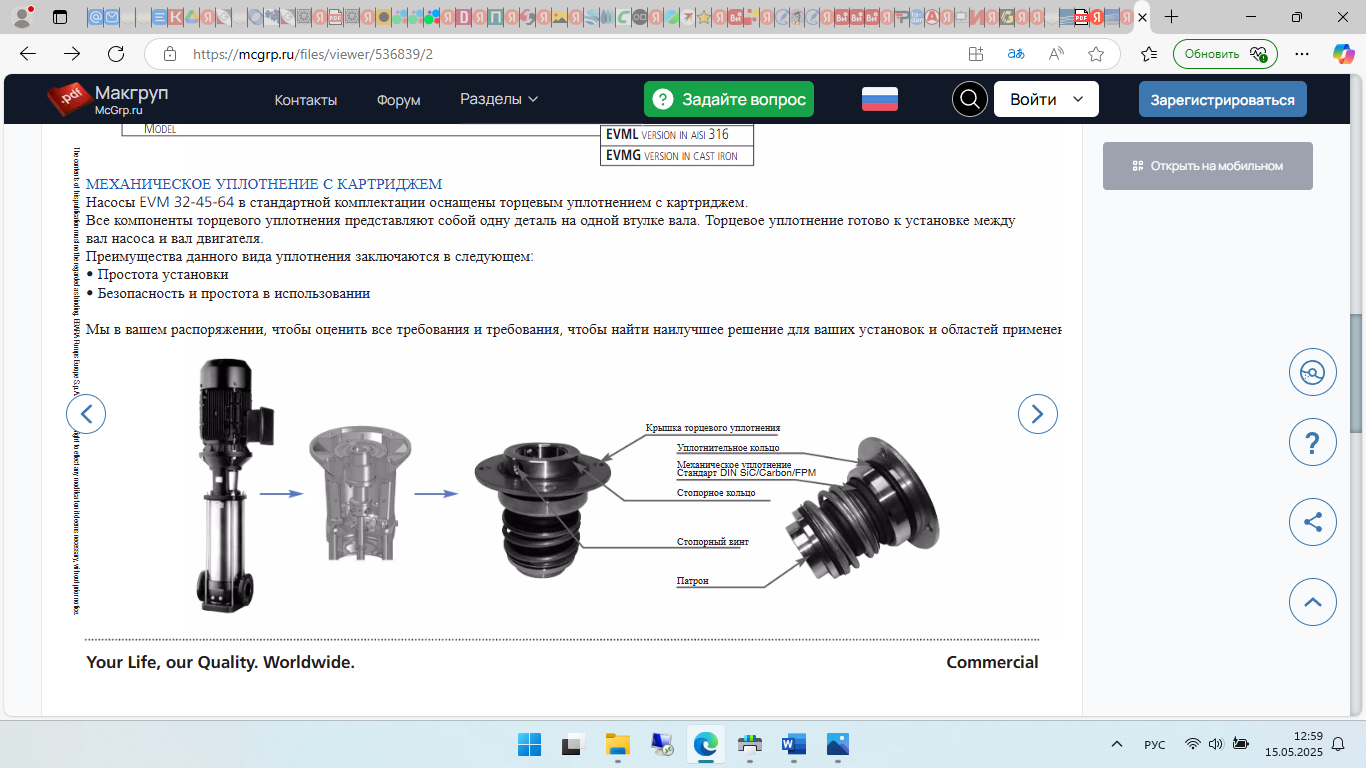1366x768 pixels.
Task: Click the scroll-to-top chevron button
Action: pyautogui.click(x=1313, y=602)
